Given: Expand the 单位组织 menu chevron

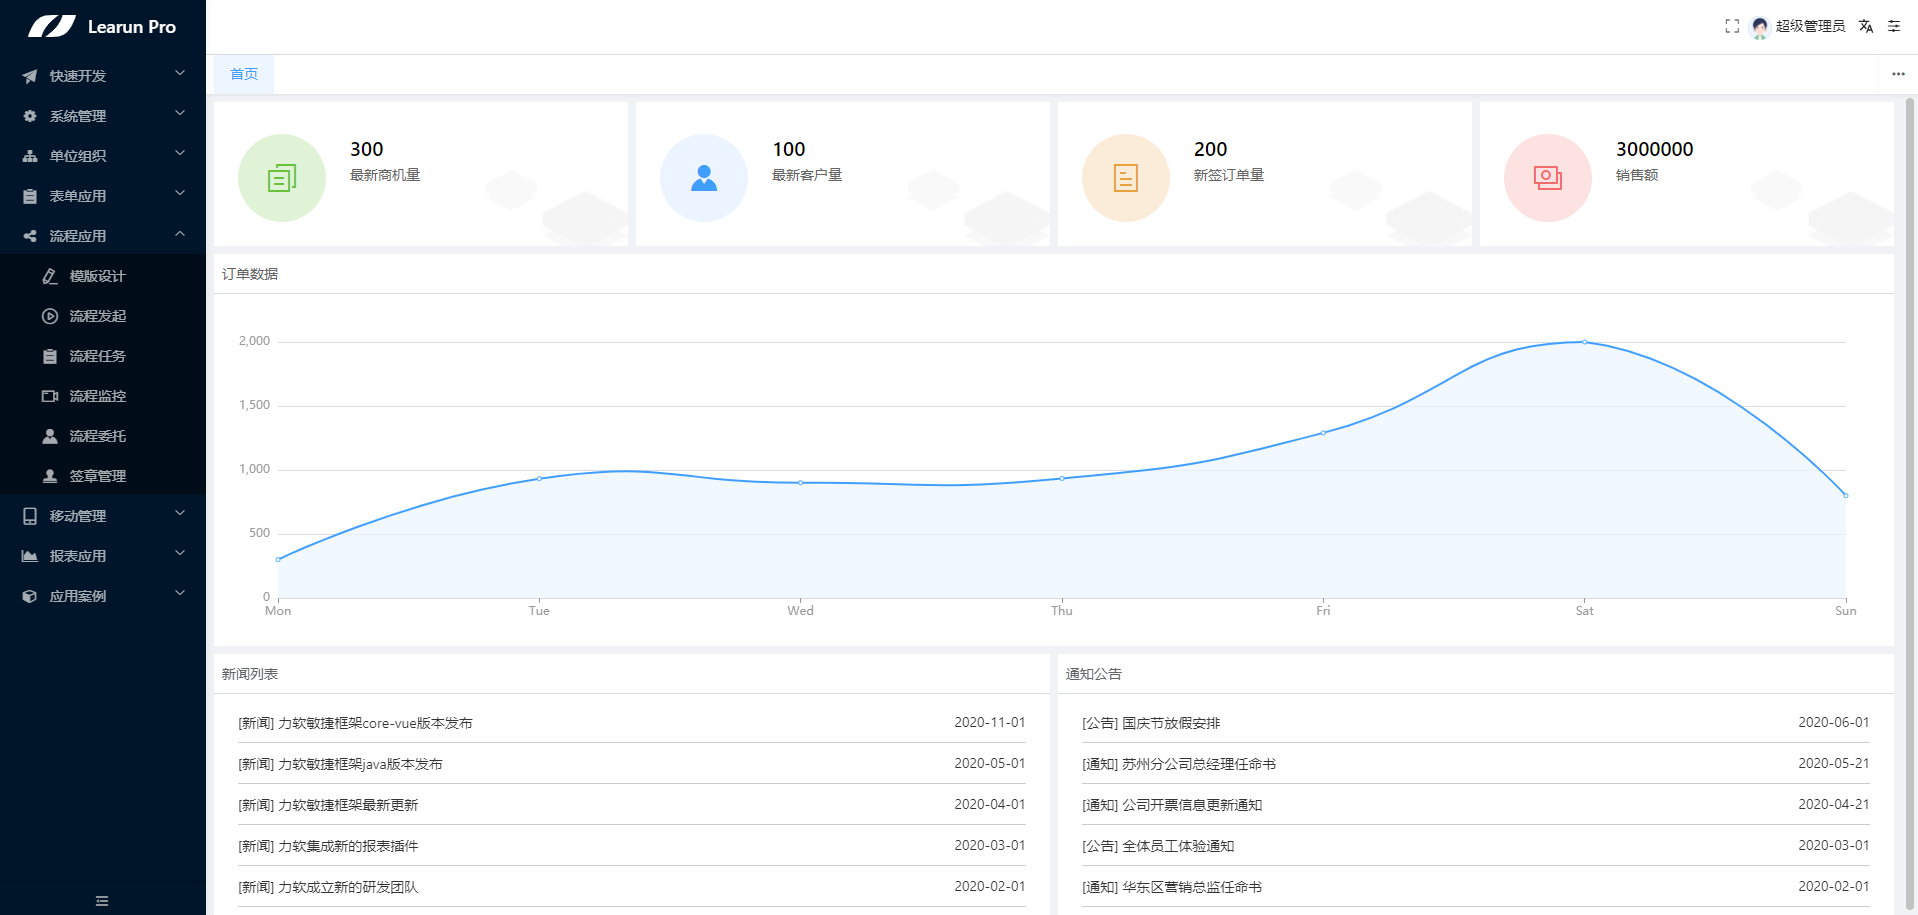Looking at the screenshot, I should pos(180,153).
